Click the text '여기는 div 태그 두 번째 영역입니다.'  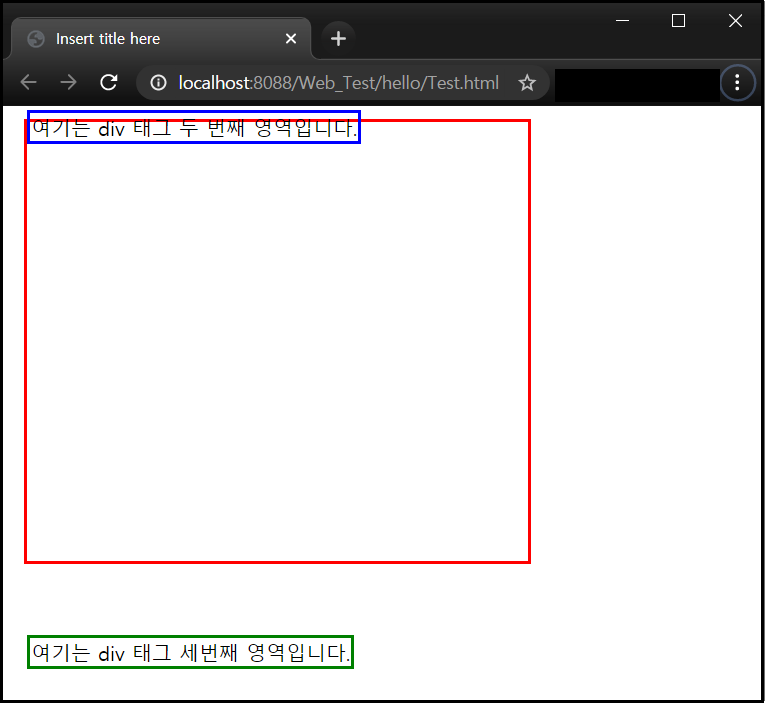coord(194,128)
